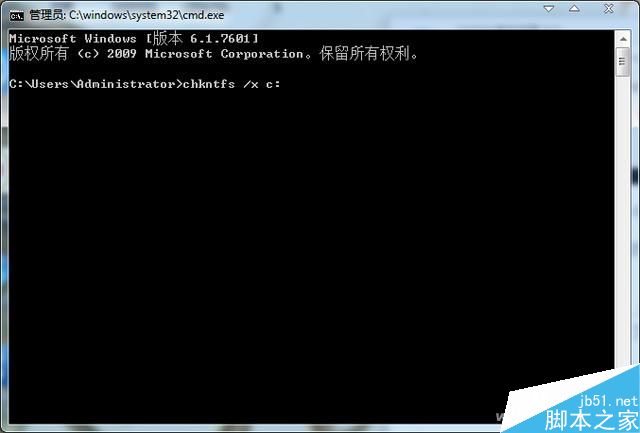Click the C:\Users\Administrator> prompt path
Image resolution: width=640 pixels, height=433 pixels.
[x=96, y=84]
